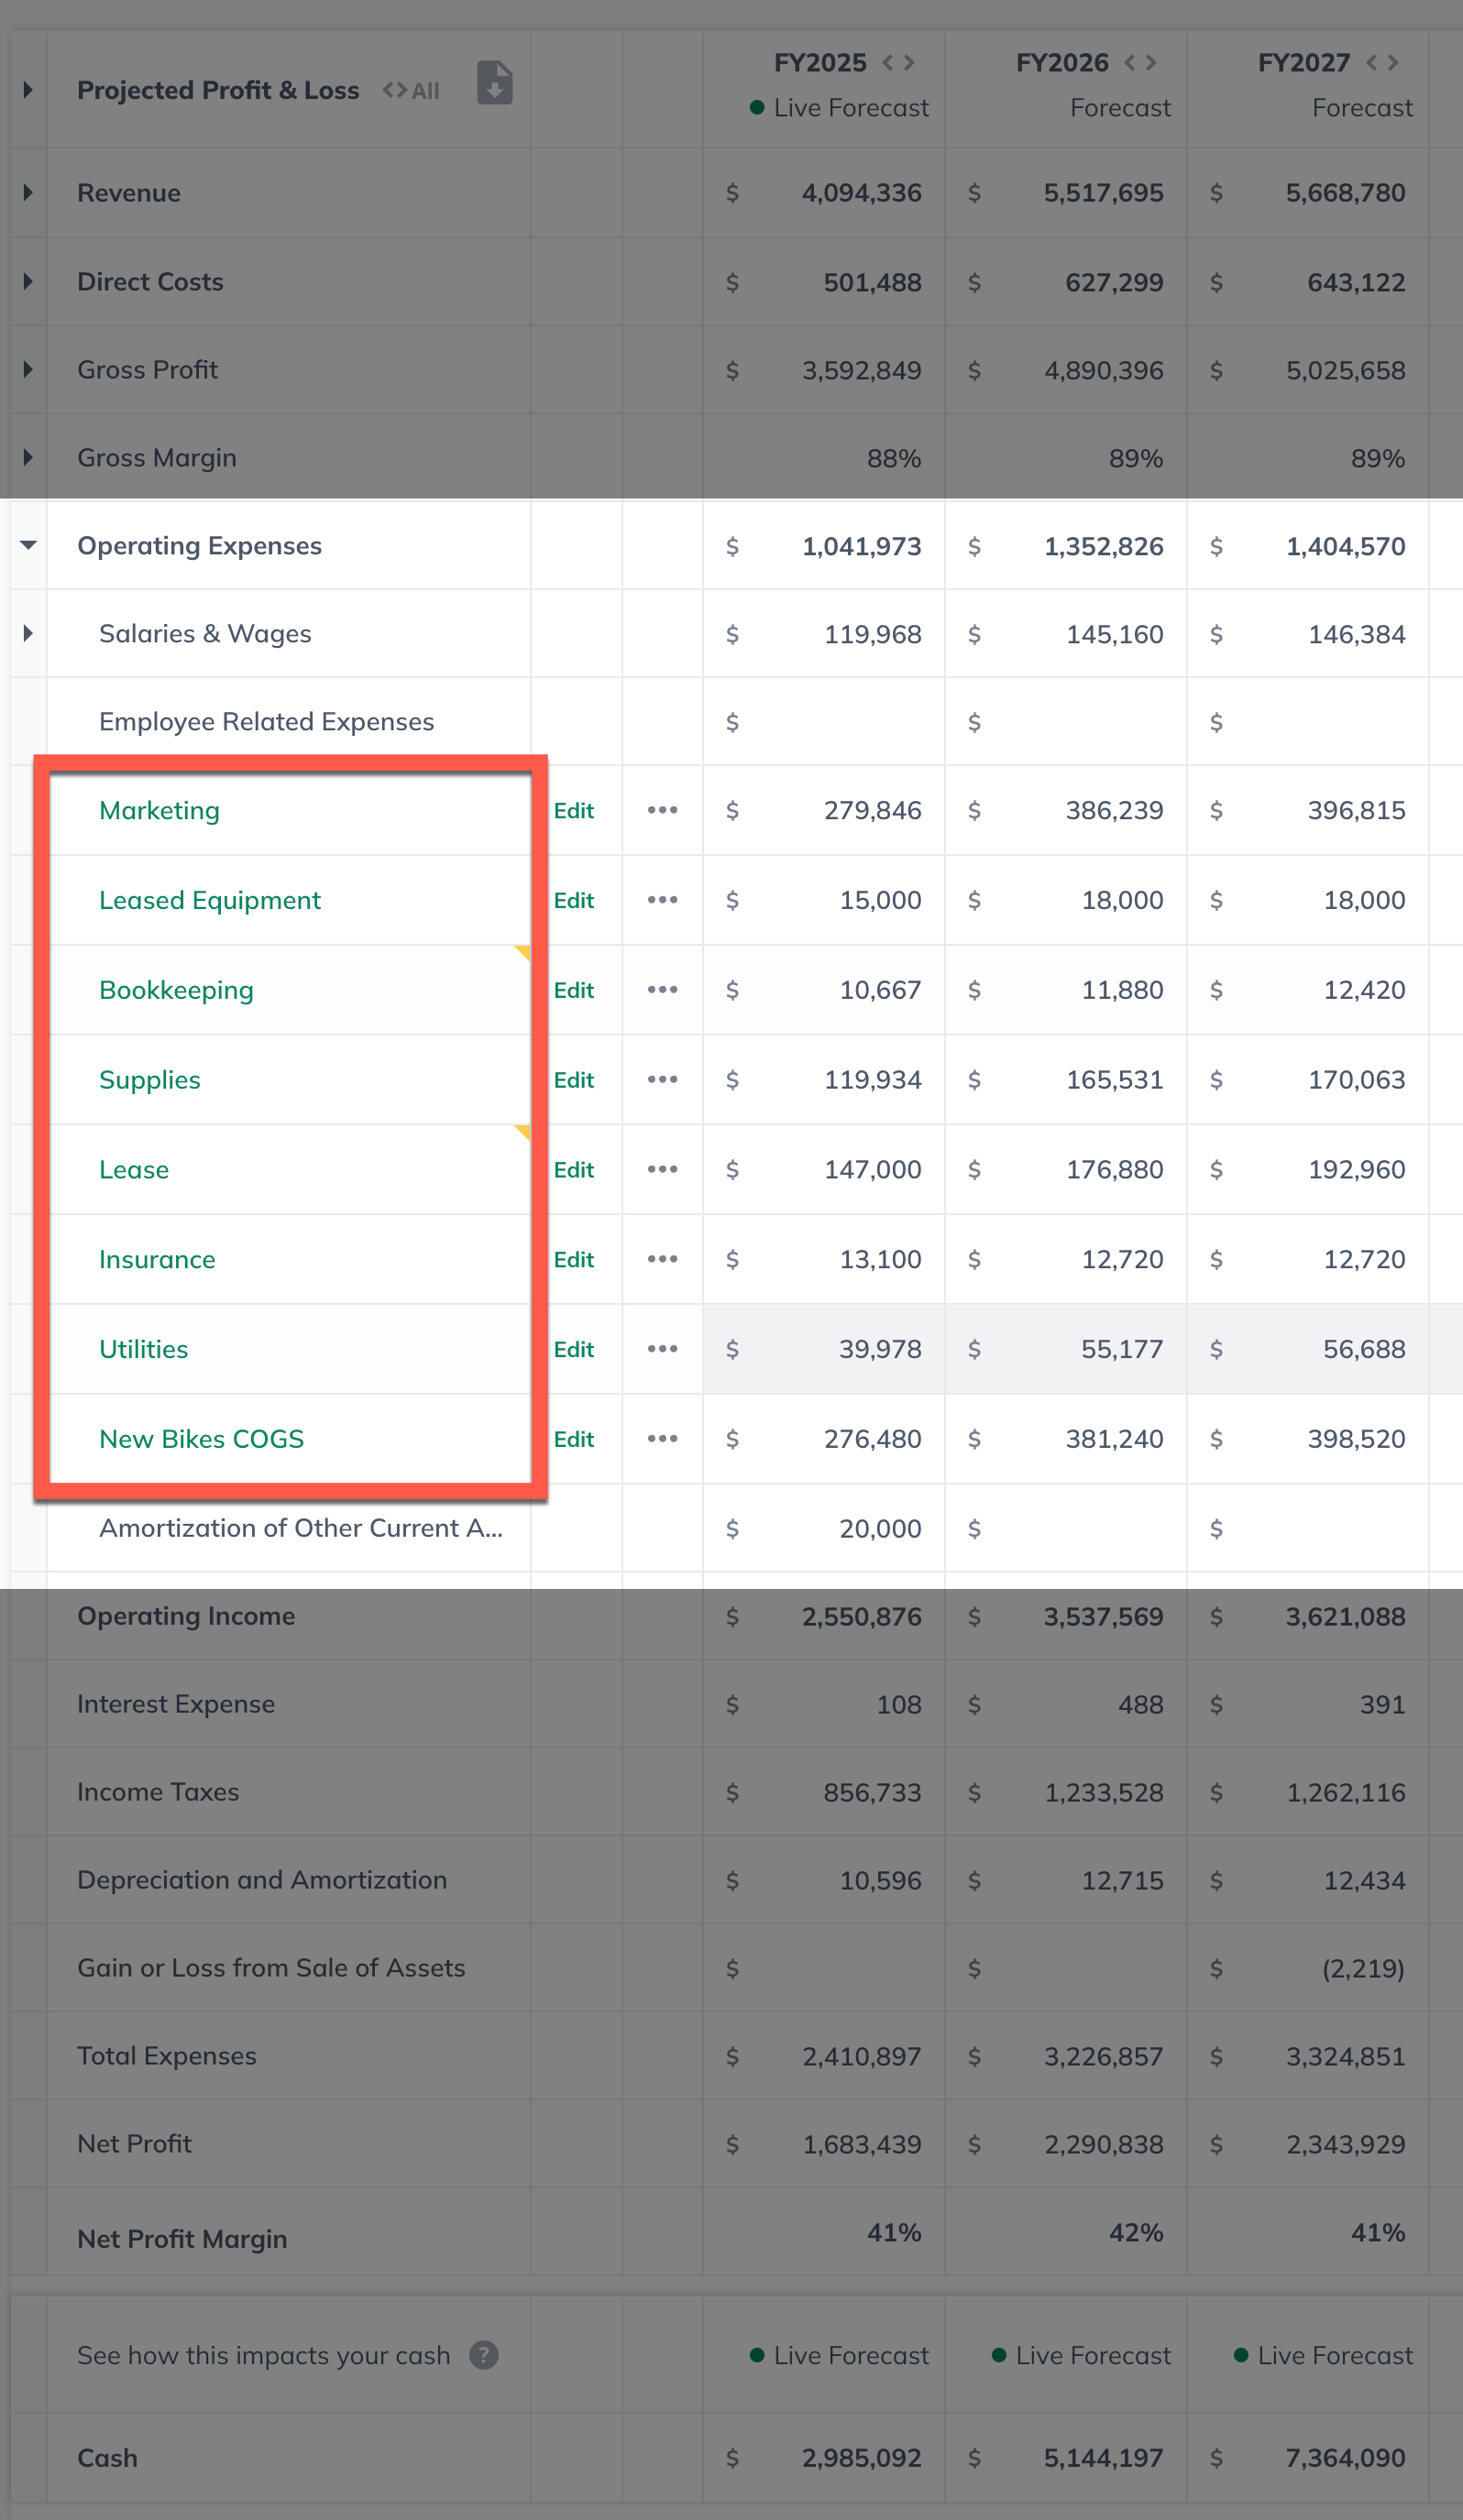Image resolution: width=1463 pixels, height=2520 pixels.
Task: Click the help icon beside cash impact
Action: [x=484, y=2355]
